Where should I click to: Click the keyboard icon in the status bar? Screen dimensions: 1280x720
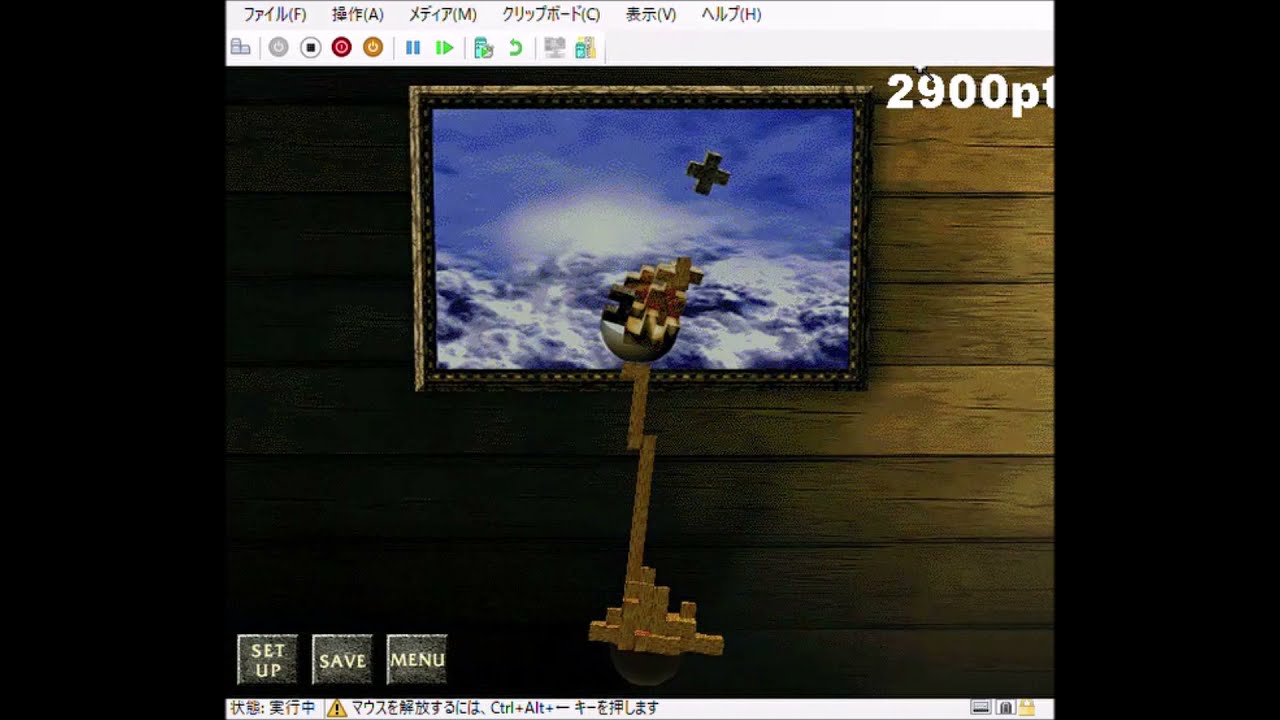coord(981,708)
